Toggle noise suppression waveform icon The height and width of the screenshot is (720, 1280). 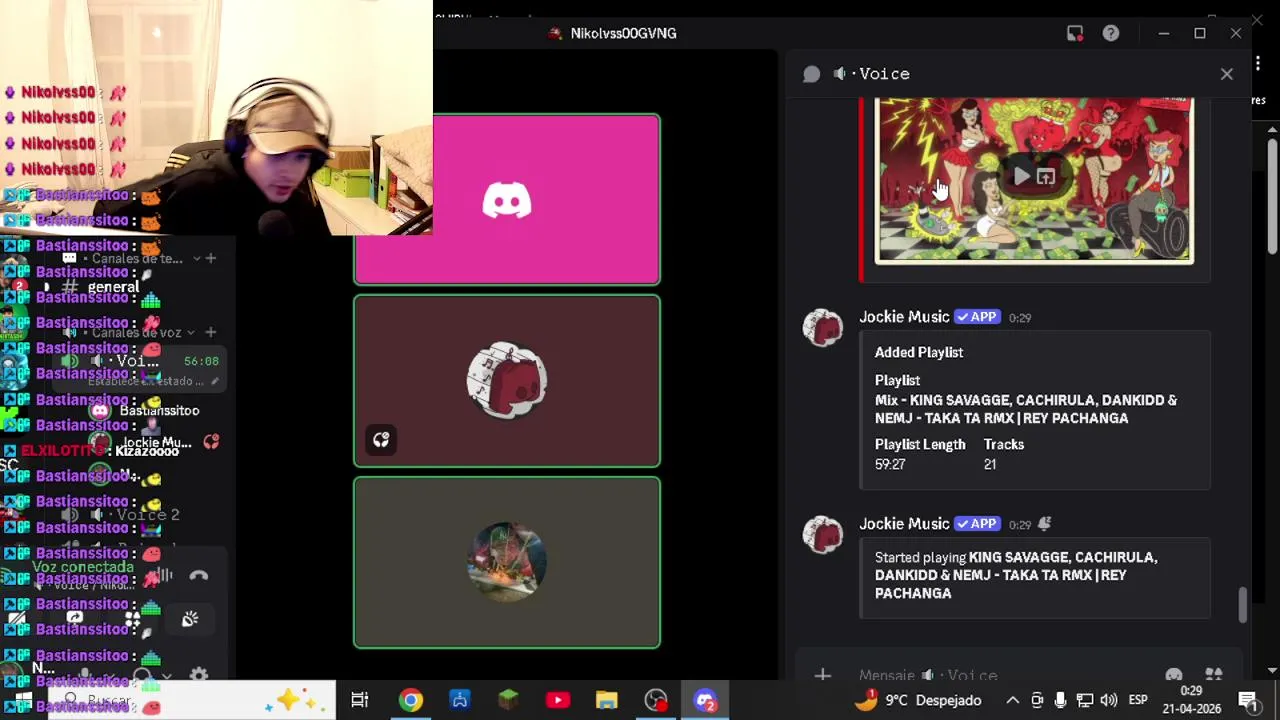pyautogui.click(x=163, y=575)
